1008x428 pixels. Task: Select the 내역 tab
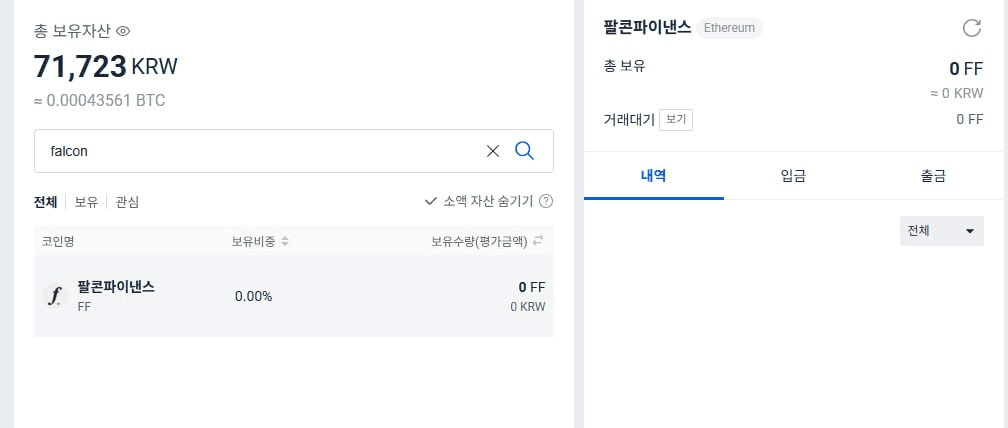click(654, 176)
